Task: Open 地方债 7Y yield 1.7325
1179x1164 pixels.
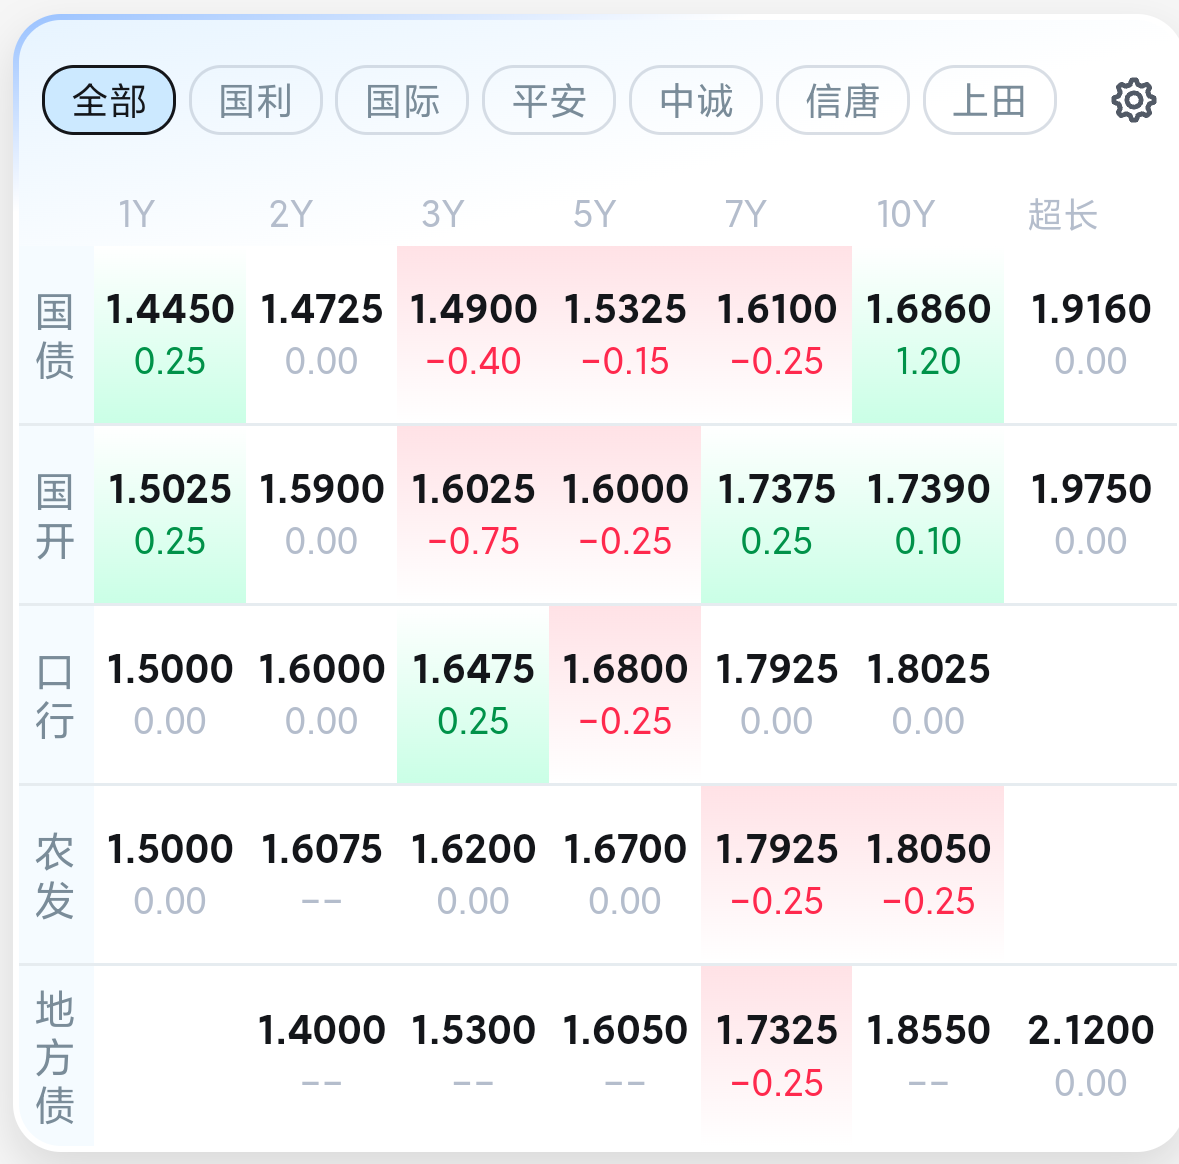Action: tap(777, 1056)
